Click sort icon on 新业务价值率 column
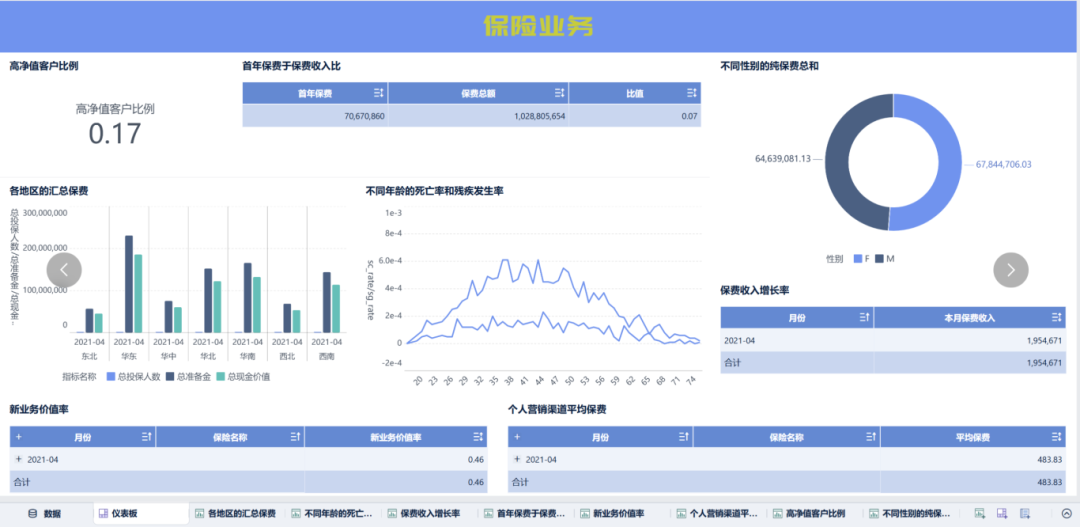Viewport: 1080px width, 527px height. (x=479, y=437)
